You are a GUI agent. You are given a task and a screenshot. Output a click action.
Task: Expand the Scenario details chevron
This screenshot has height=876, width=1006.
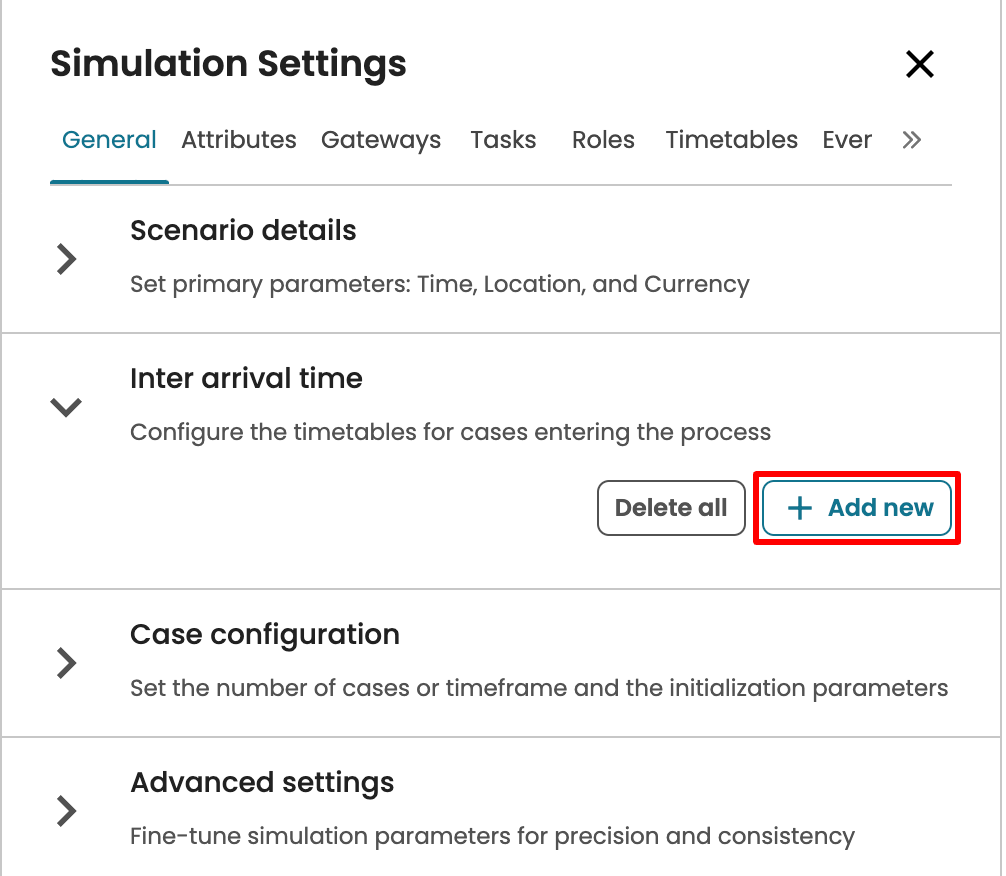pyautogui.click(x=66, y=259)
